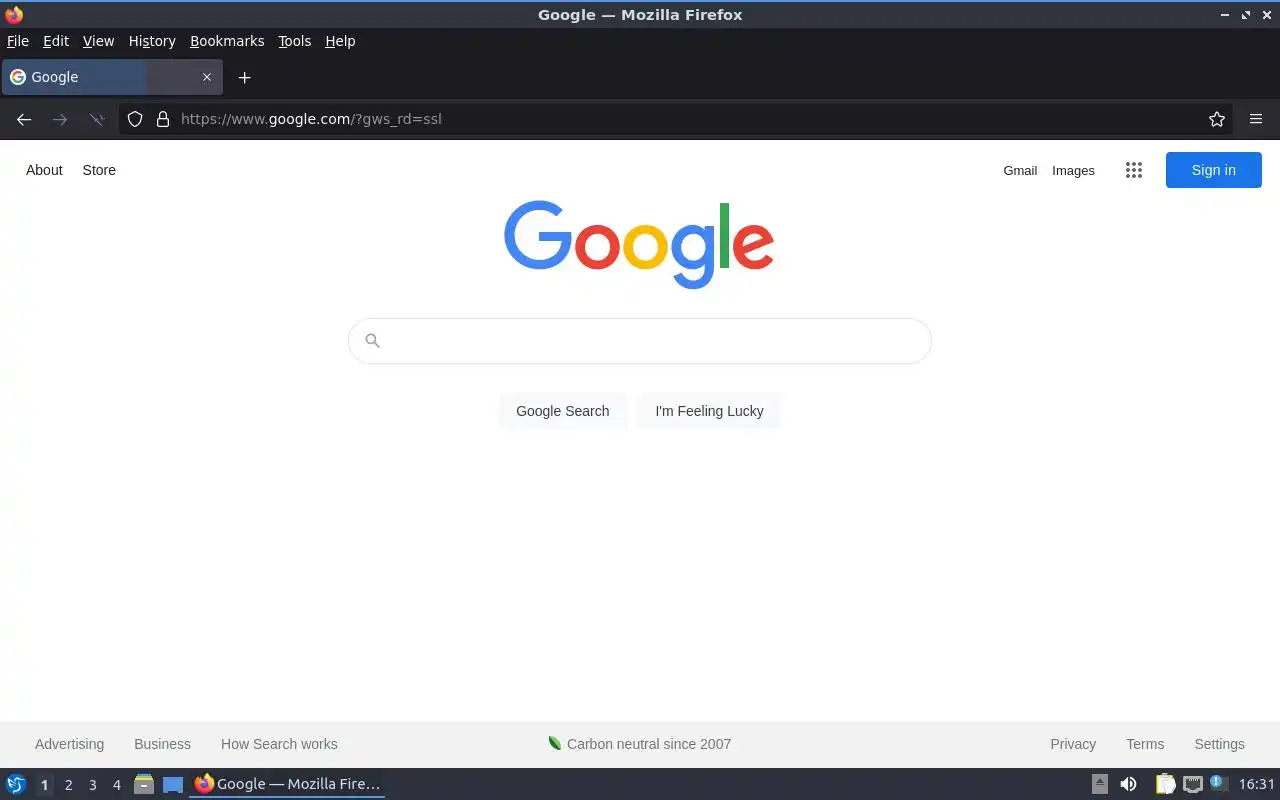Click the Google — Mozilla Firefox taskbar entry
This screenshot has height=800, width=1280.
(287, 784)
